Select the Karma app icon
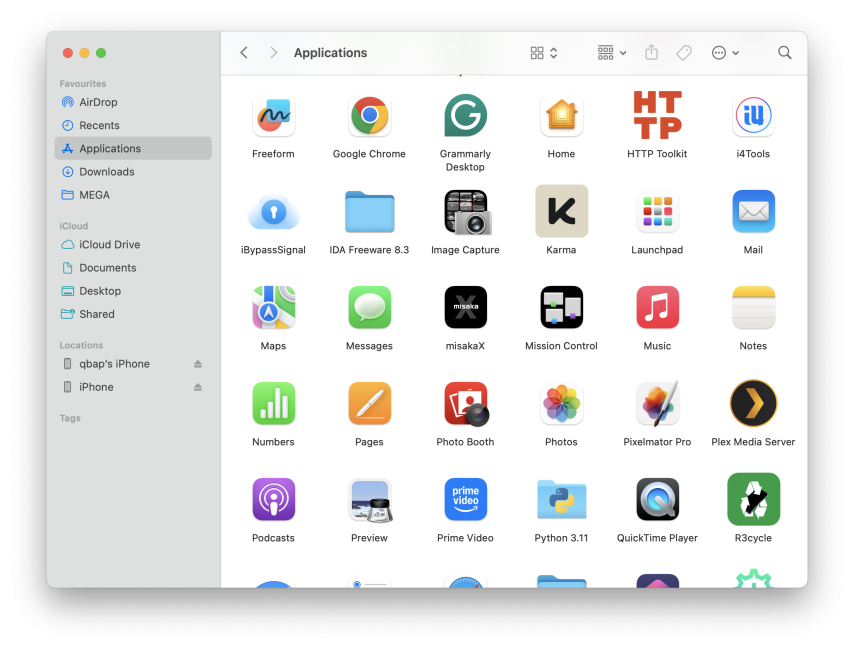 562,211
